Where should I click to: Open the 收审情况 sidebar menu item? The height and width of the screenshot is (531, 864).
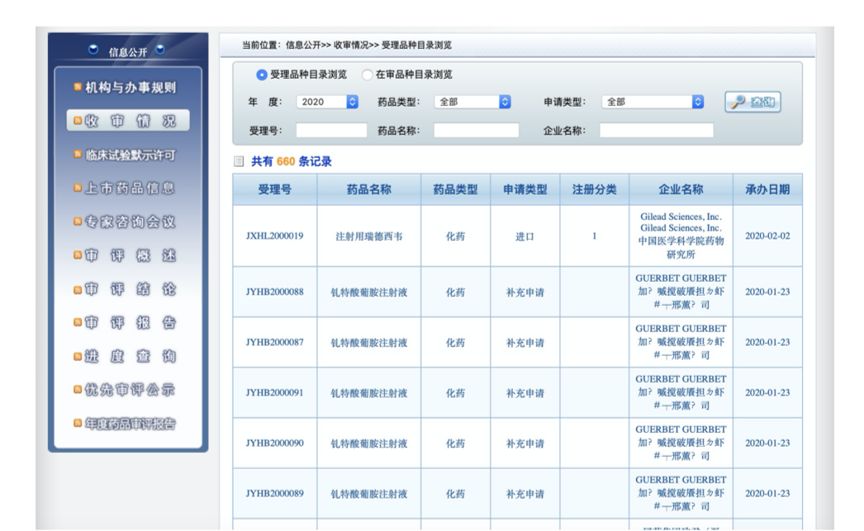[128, 121]
